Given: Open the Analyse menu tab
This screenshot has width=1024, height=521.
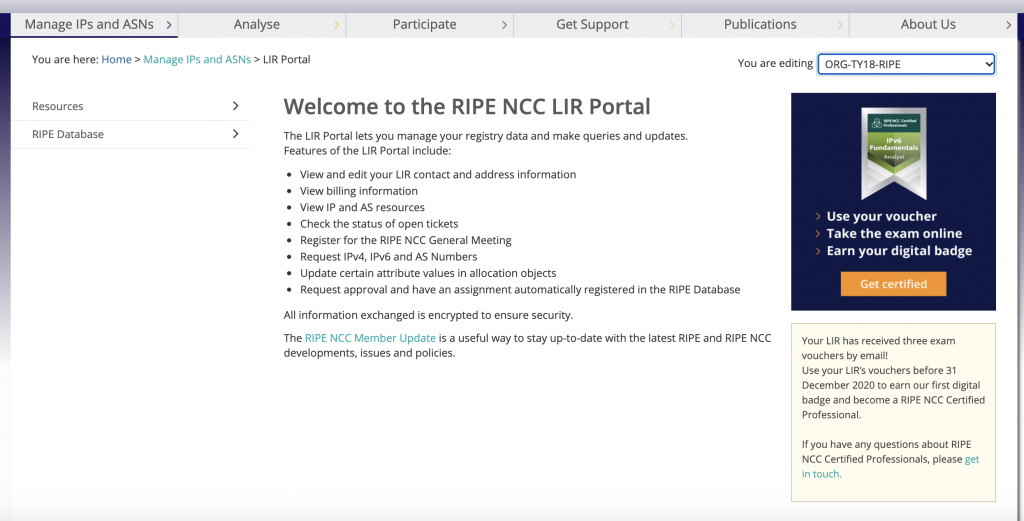Looking at the screenshot, I should (262, 25).
